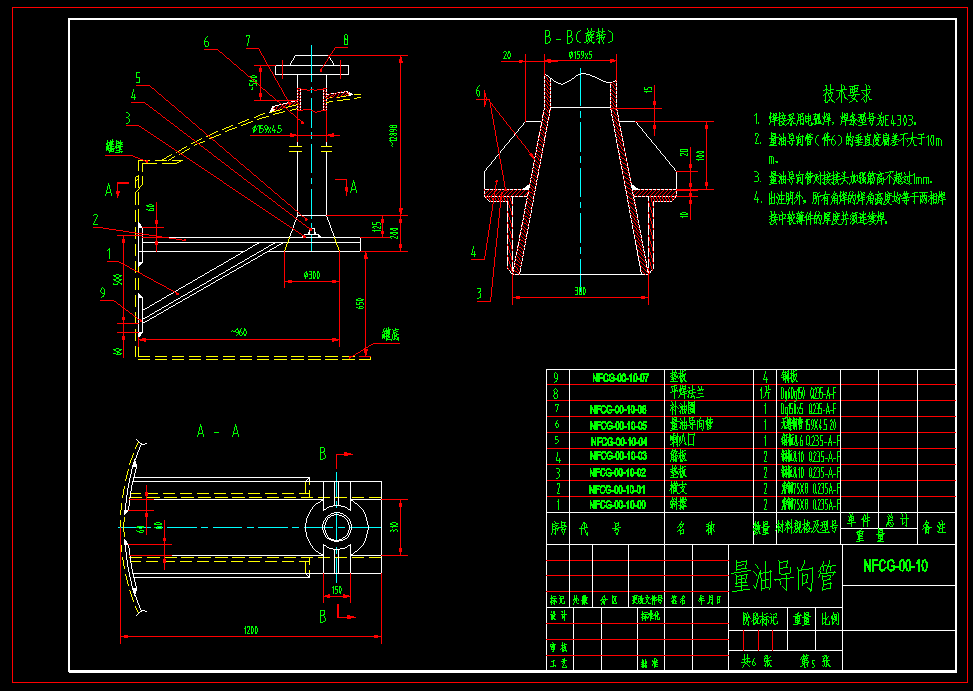This screenshot has height=691, width=973.
Task: Click the B-B(旋转) section view title
Action: point(580,37)
